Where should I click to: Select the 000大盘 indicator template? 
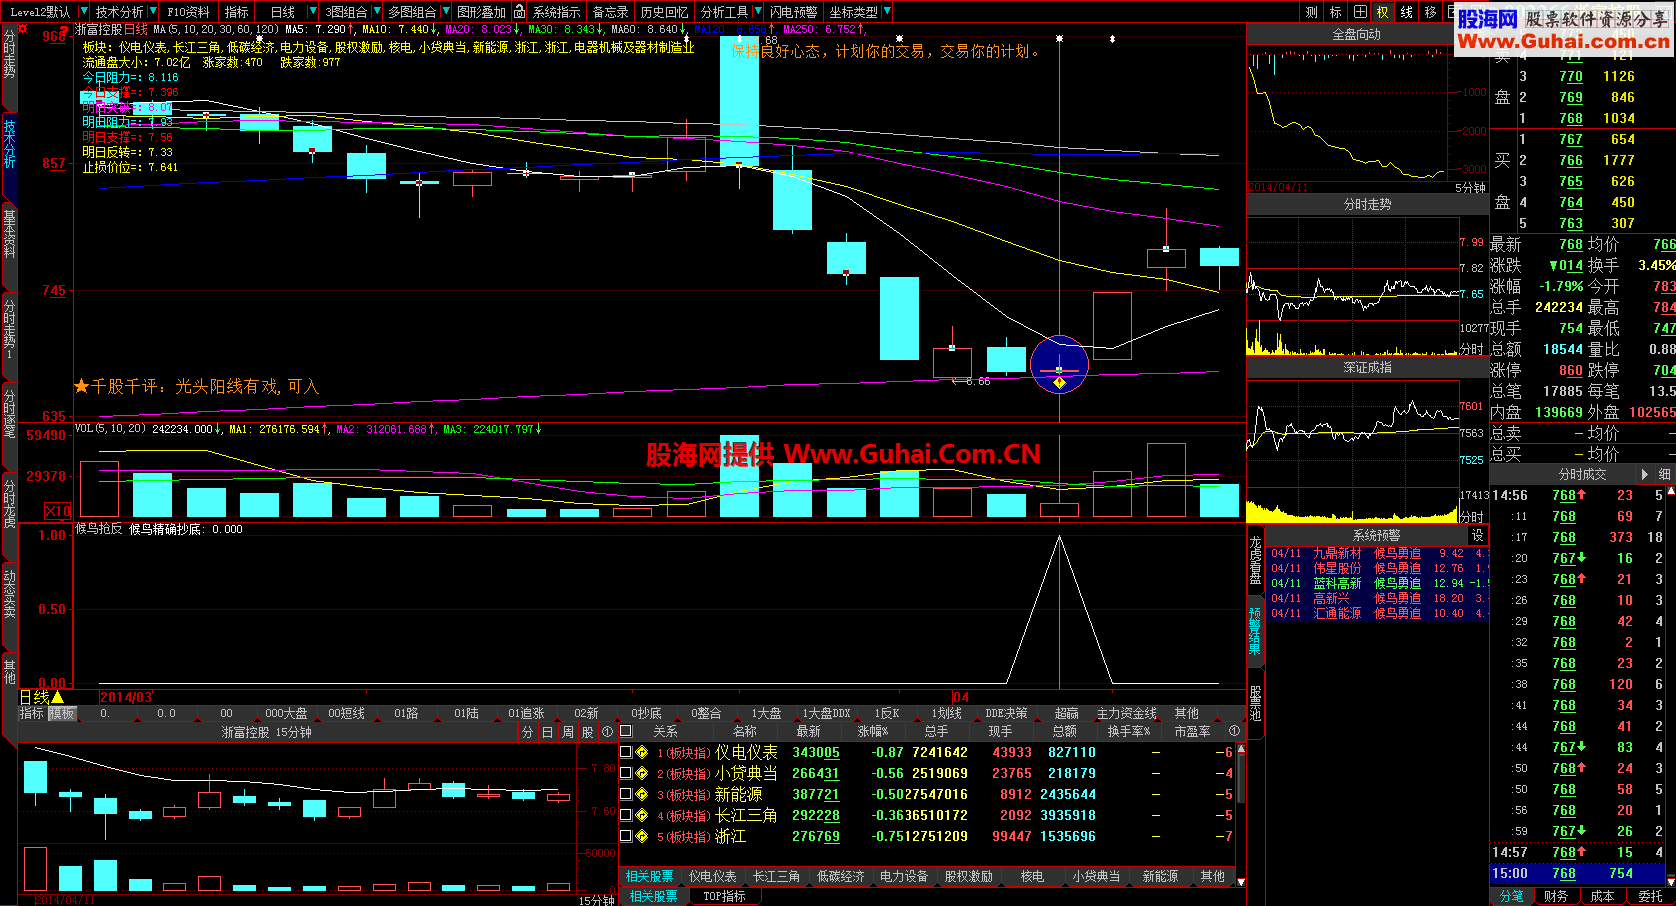tap(286, 713)
